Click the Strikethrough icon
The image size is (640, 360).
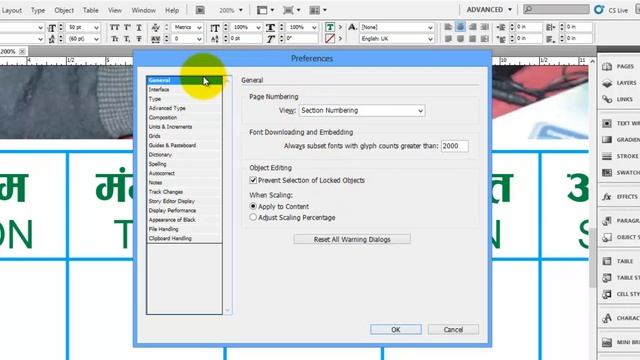coord(139,39)
